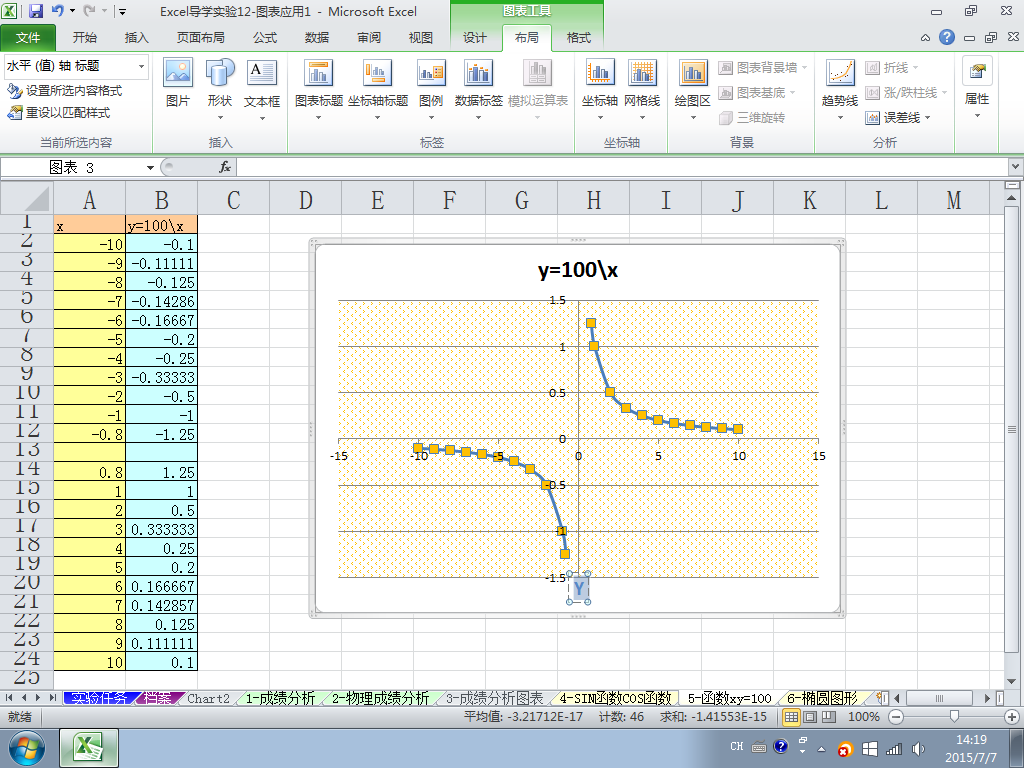Image resolution: width=1024 pixels, height=768 pixels.
Task: Click the 100% zoom level button
Action: [x=863, y=717]
